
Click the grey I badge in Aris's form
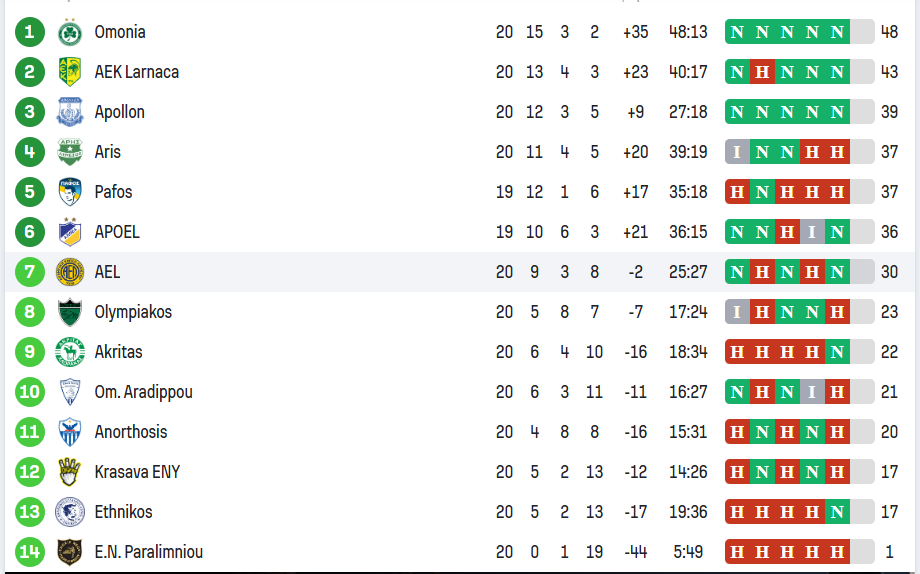(x=737, y=152)
